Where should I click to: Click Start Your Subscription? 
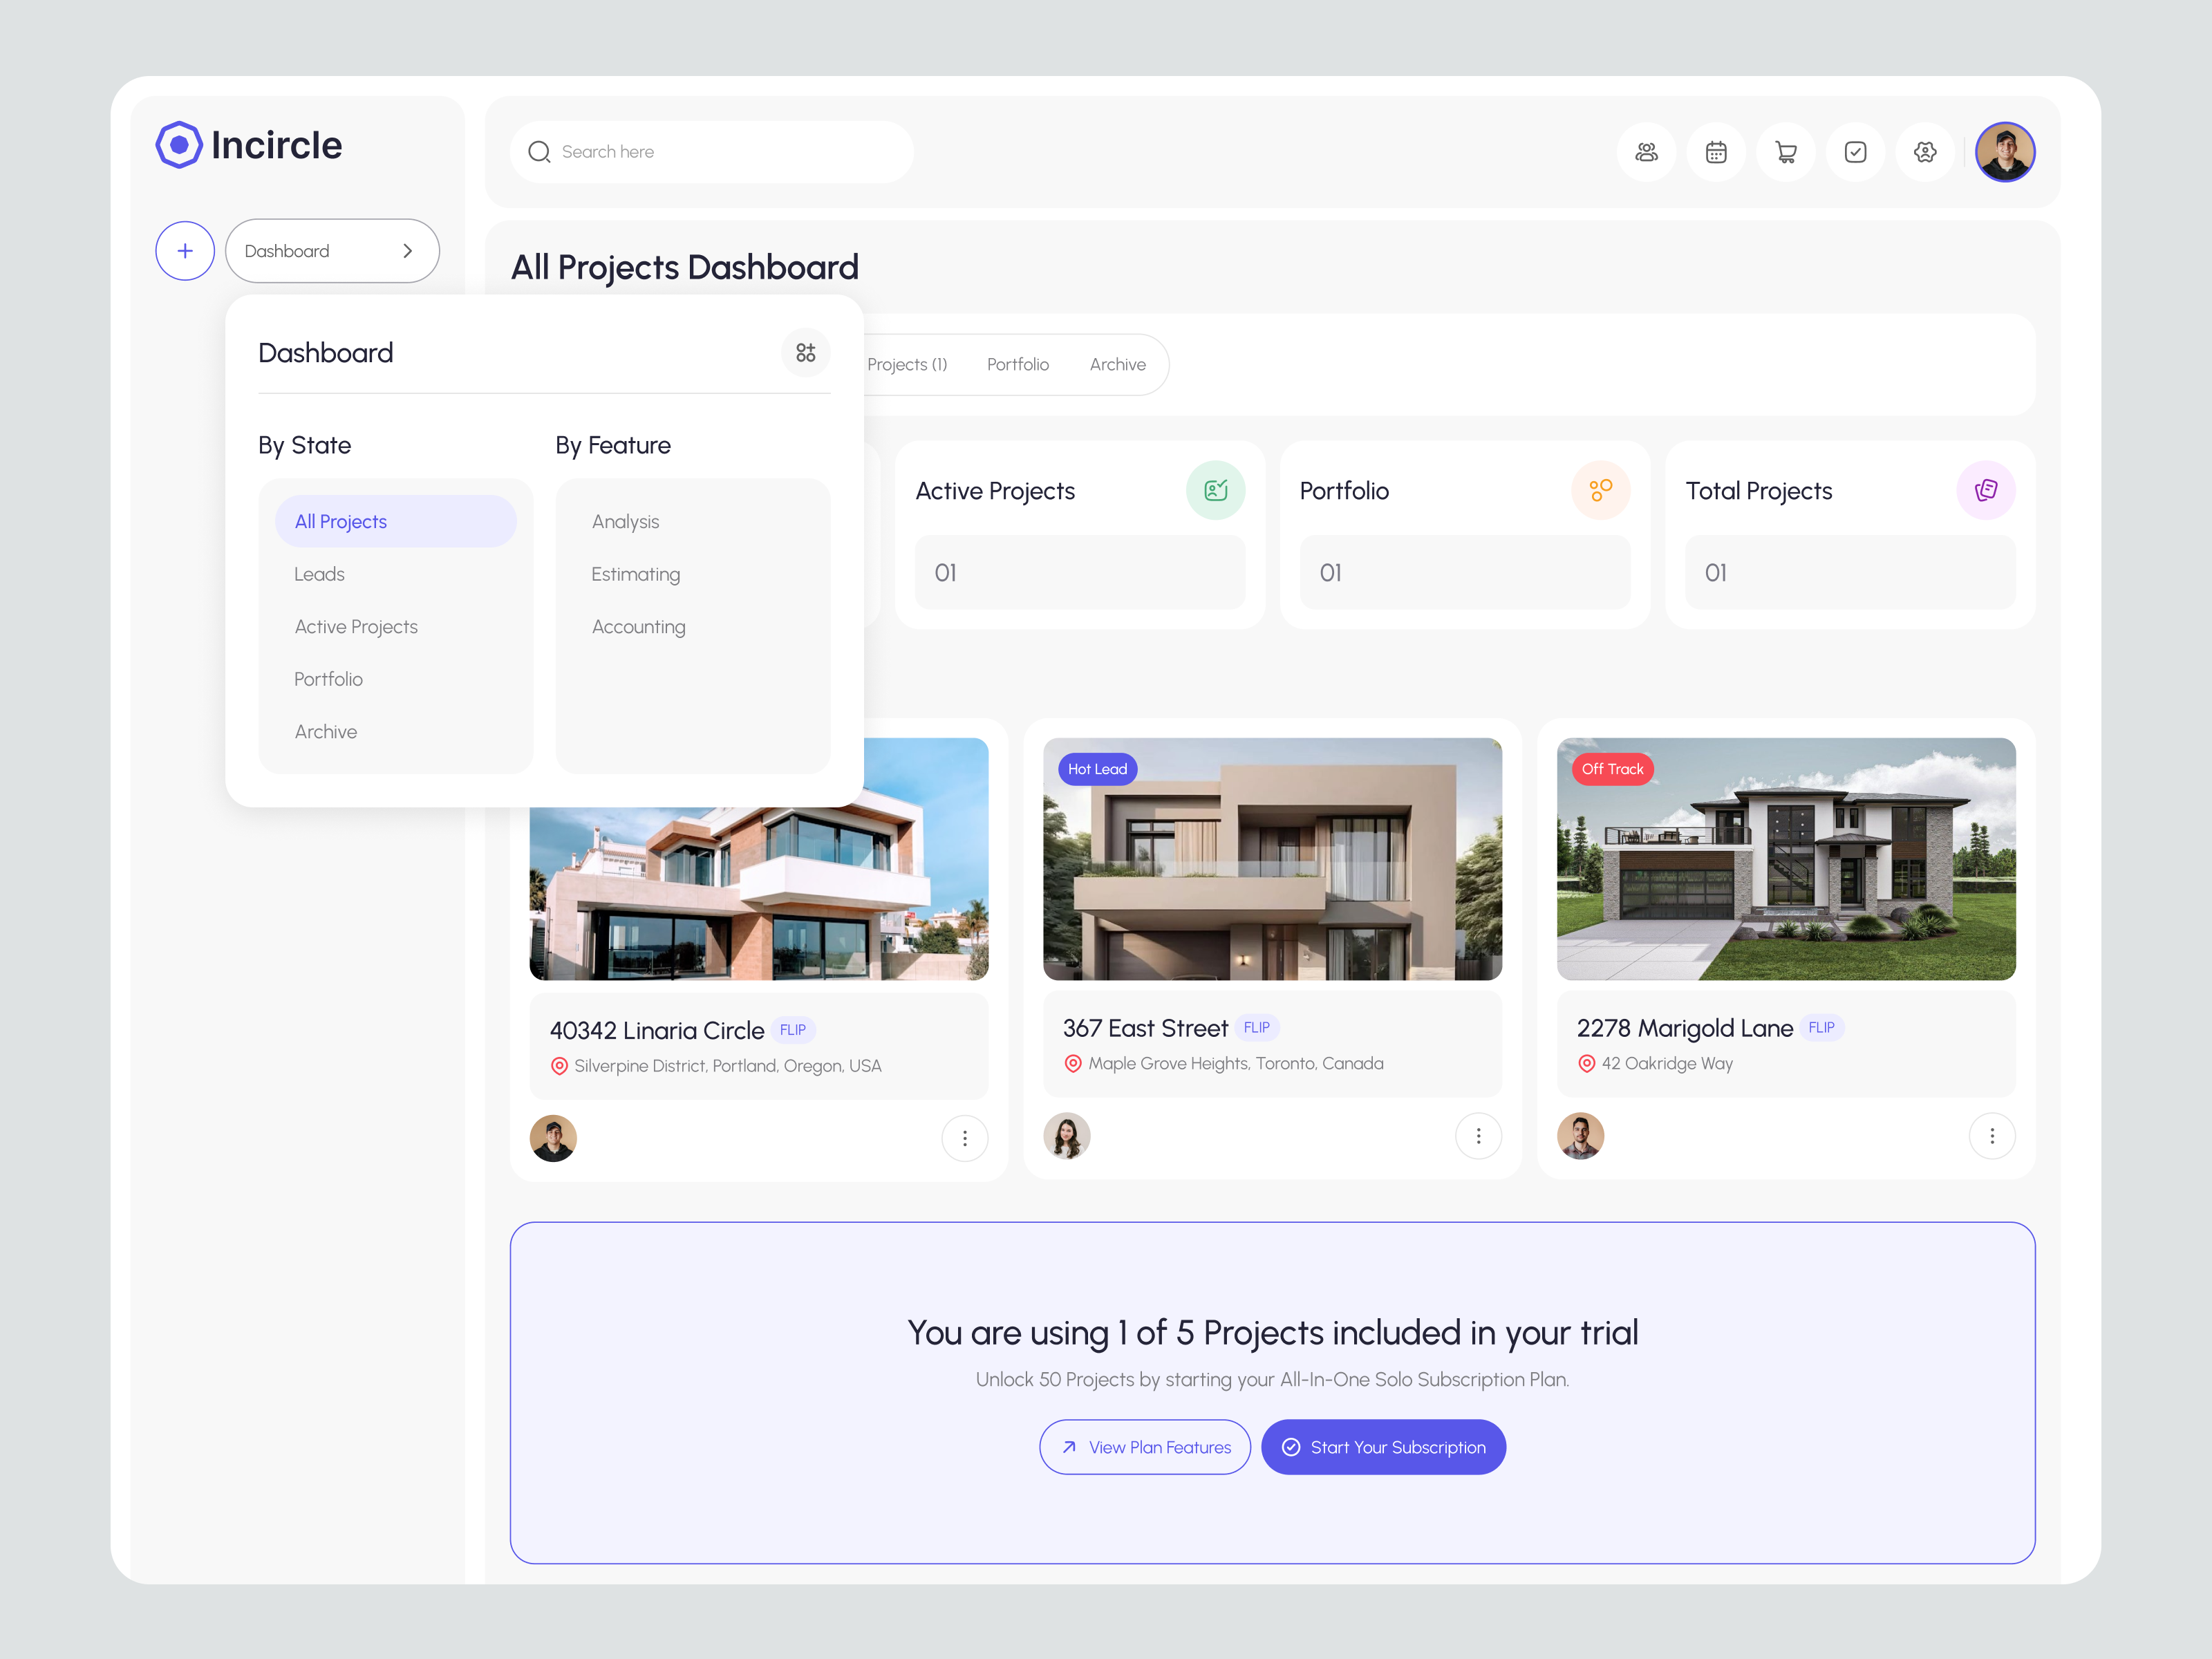pyautogui.click(x=1384, y=1447)
